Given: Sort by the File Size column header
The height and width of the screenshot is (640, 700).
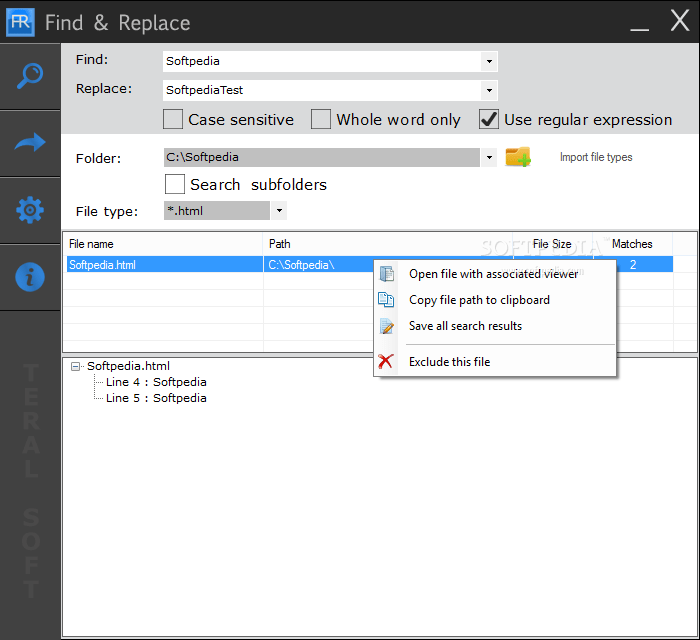Looking at the screenshot, I should [553, 244].
